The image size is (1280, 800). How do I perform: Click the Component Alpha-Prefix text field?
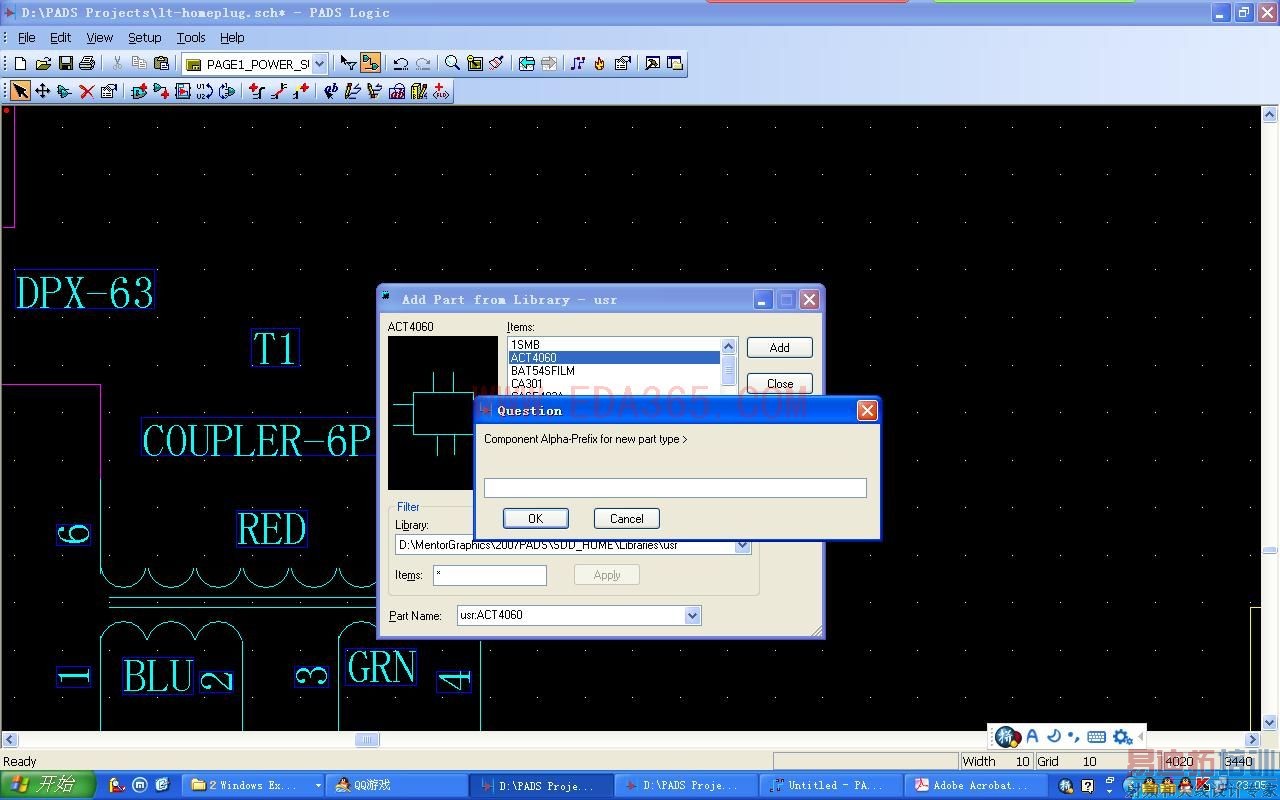point(675,488)
